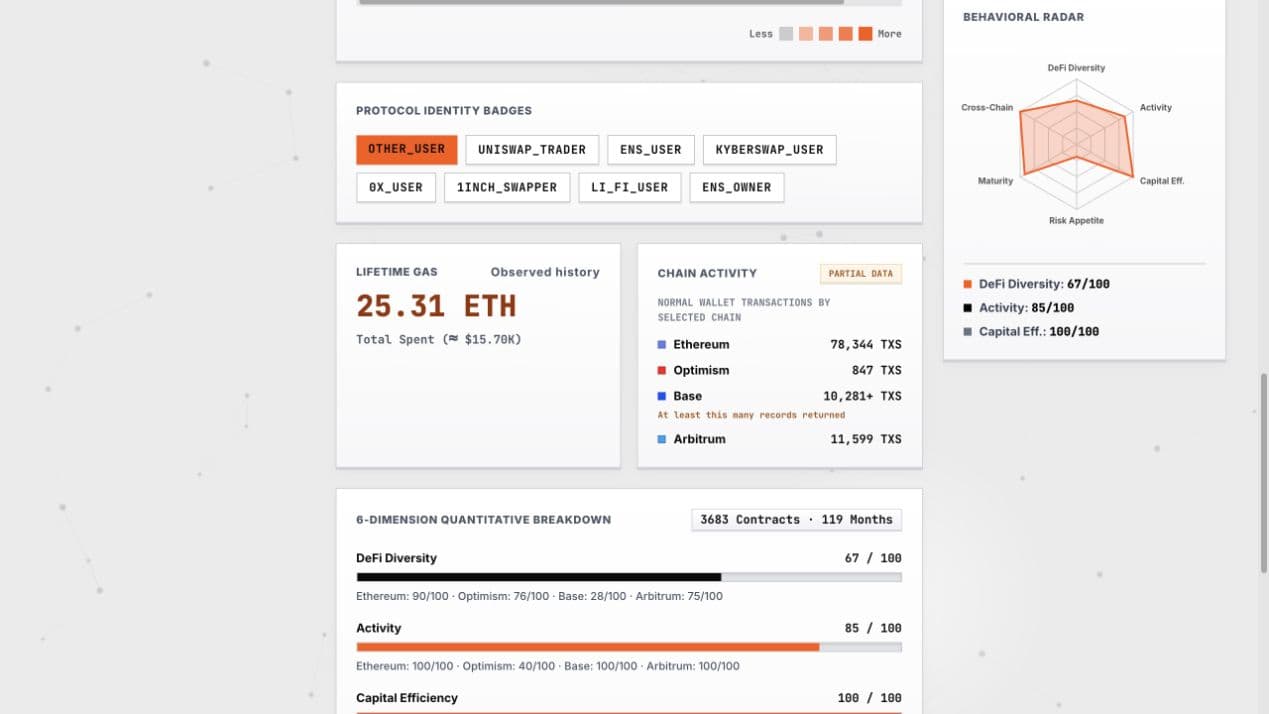Click the '85 / 100' Activity score
This screenshot has height=714, width=1269.
pos(873,629)
